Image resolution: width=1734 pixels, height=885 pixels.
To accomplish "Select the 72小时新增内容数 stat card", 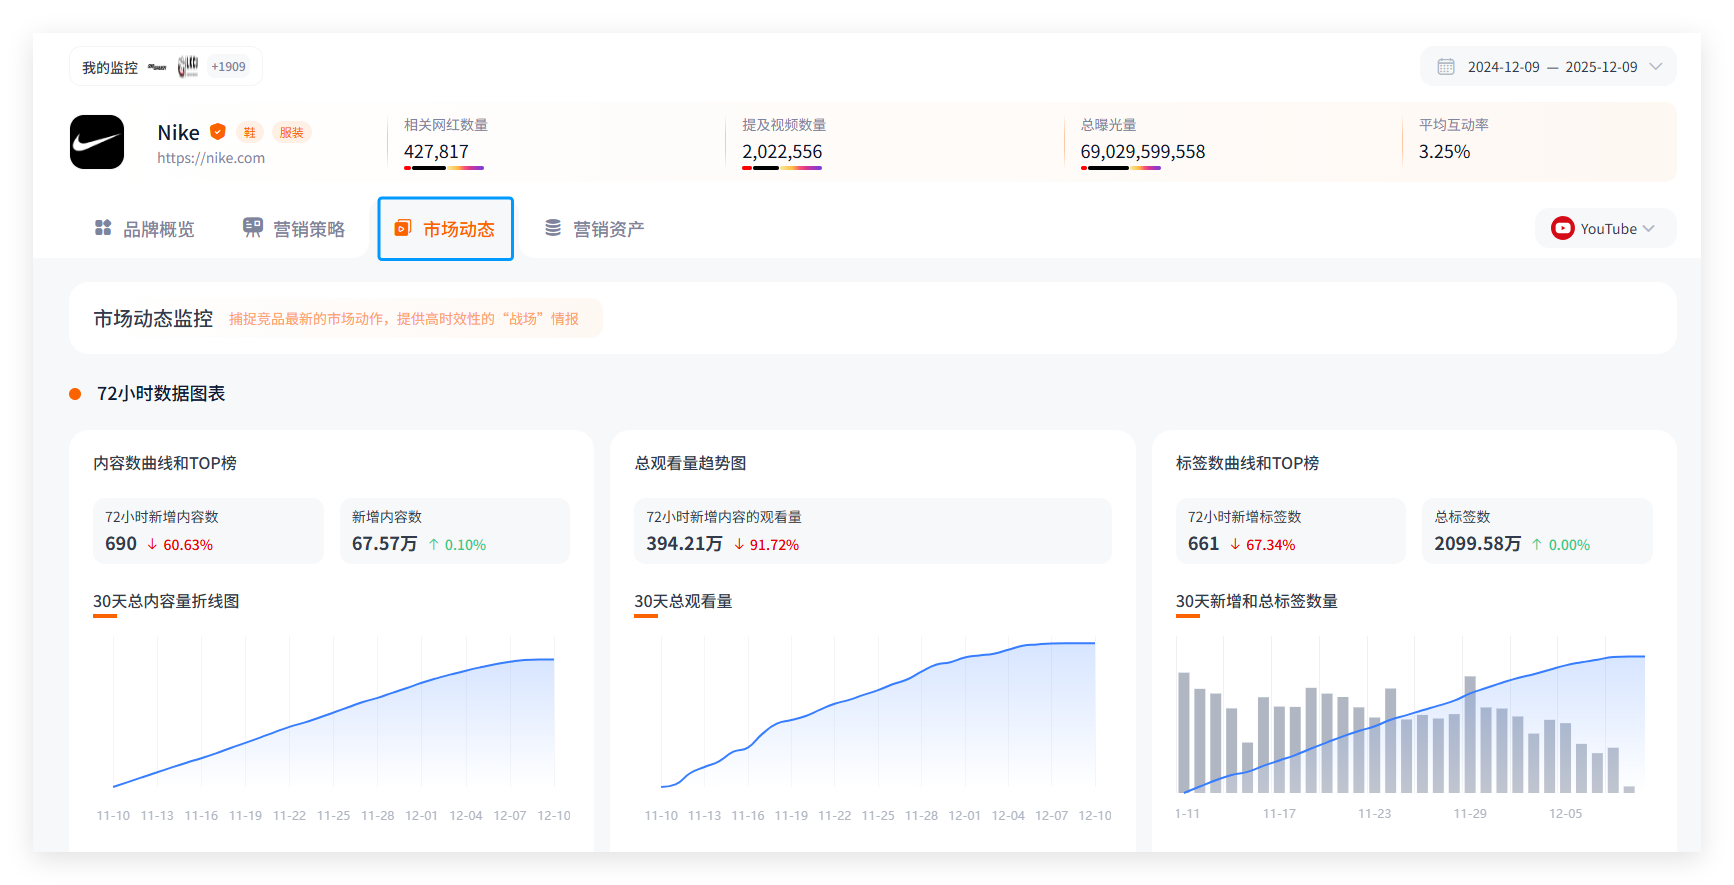I will tap(208, 531).
